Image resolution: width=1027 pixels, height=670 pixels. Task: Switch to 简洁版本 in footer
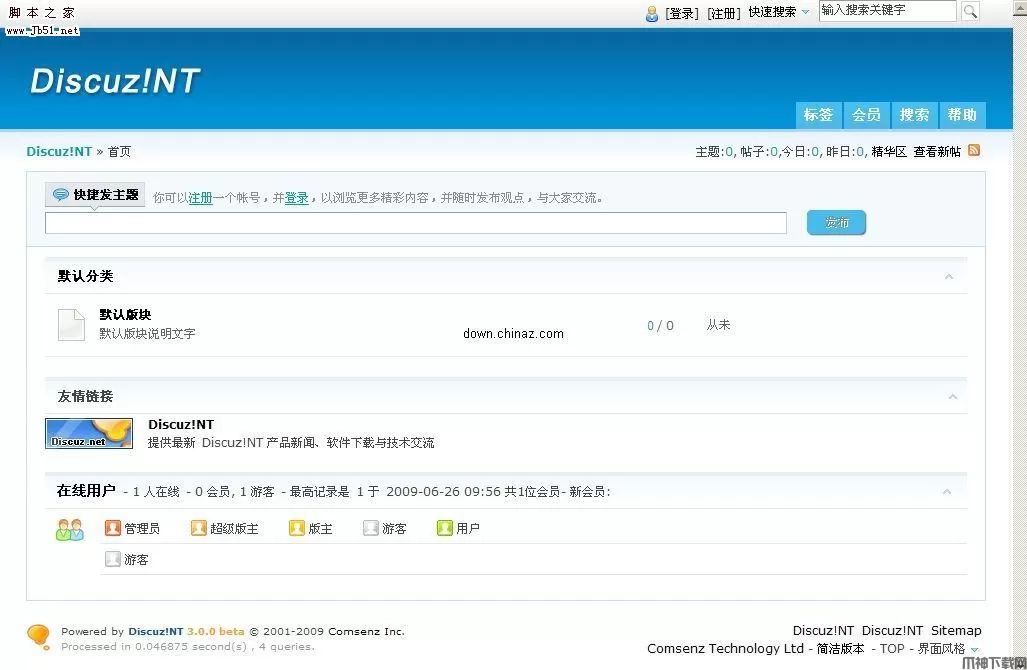pos(840,648)
